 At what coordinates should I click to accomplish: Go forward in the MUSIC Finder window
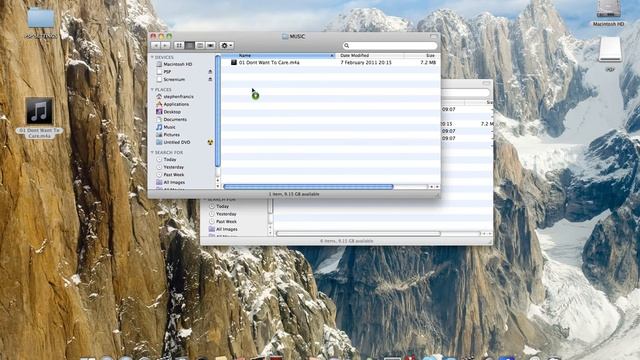click(x=165, y=45)
